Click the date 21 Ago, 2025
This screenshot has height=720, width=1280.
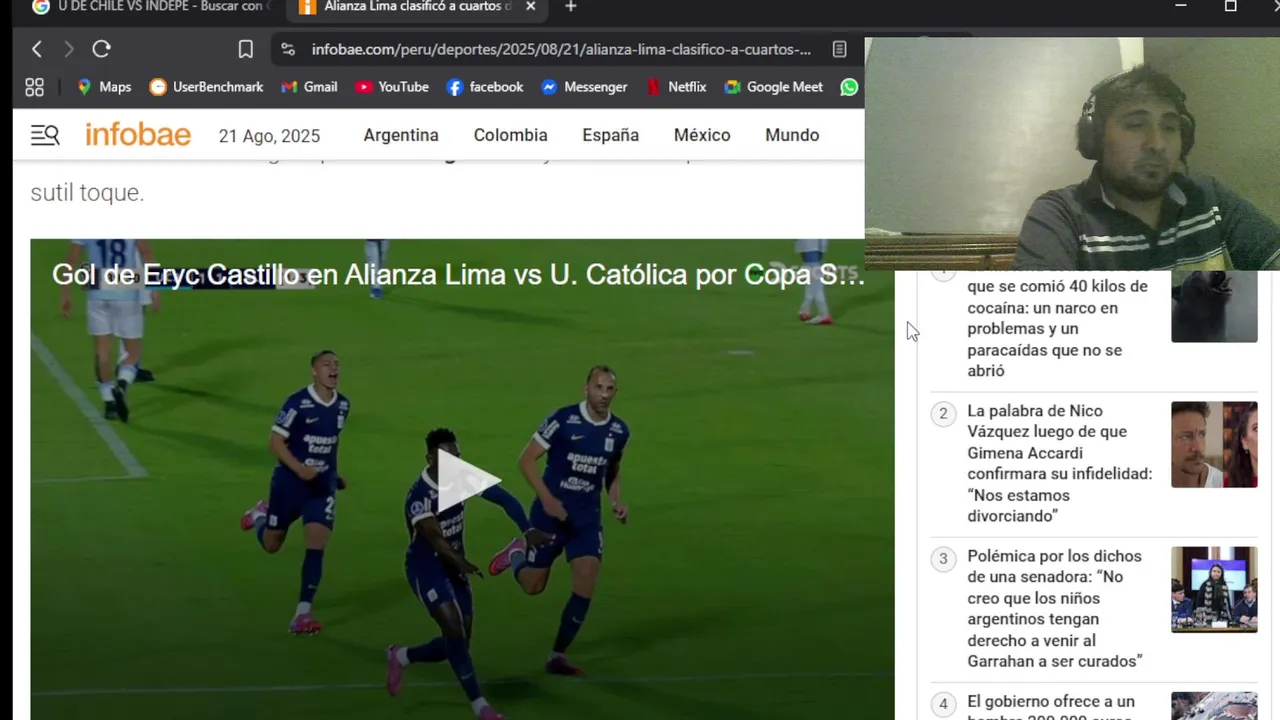tap(269, 136)
